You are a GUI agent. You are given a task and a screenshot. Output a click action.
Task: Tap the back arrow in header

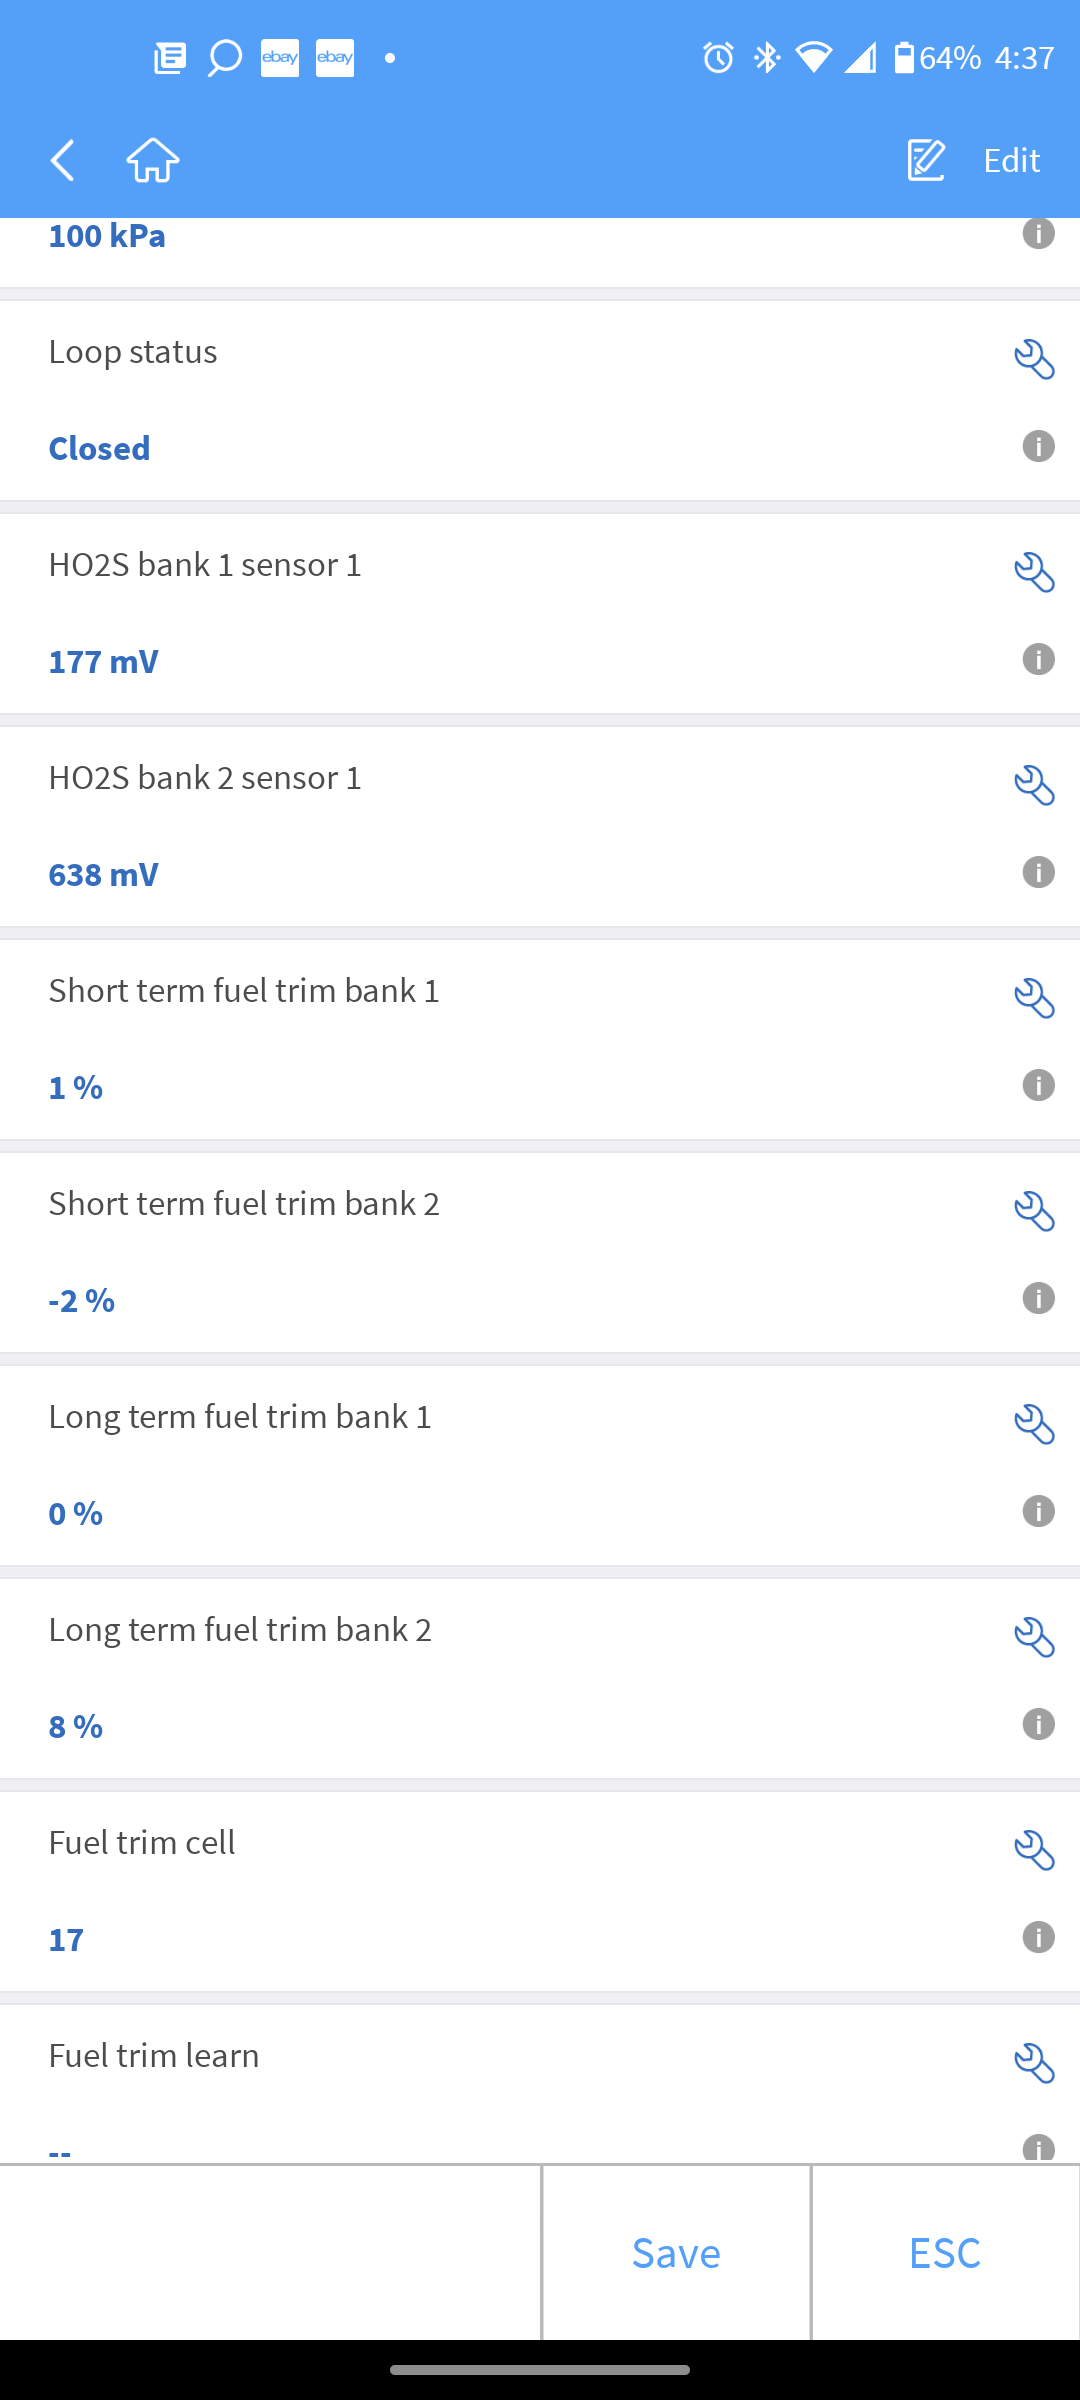click(63, 160)
